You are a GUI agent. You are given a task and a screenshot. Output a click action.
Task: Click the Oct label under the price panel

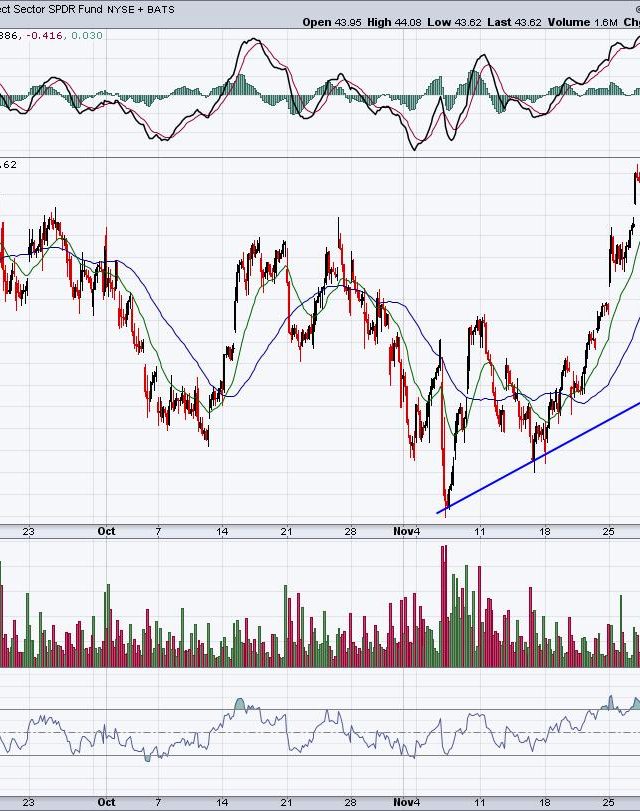pos(106,532)
